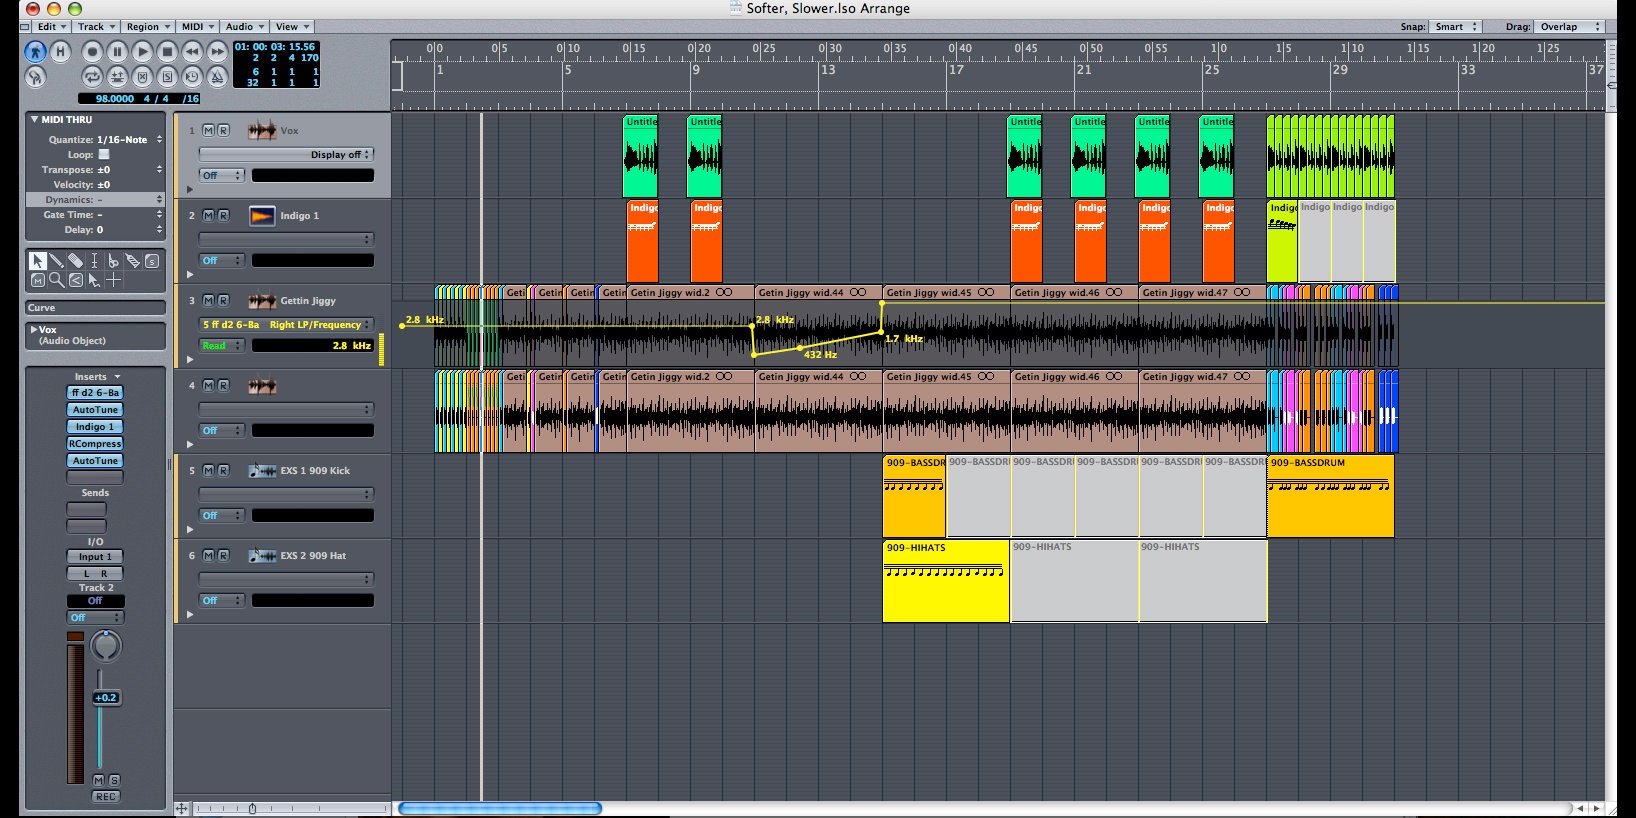Toggle Cycle mode in the transport
Viewport: 1636px width, 818px height.
[x=92, y=76]
